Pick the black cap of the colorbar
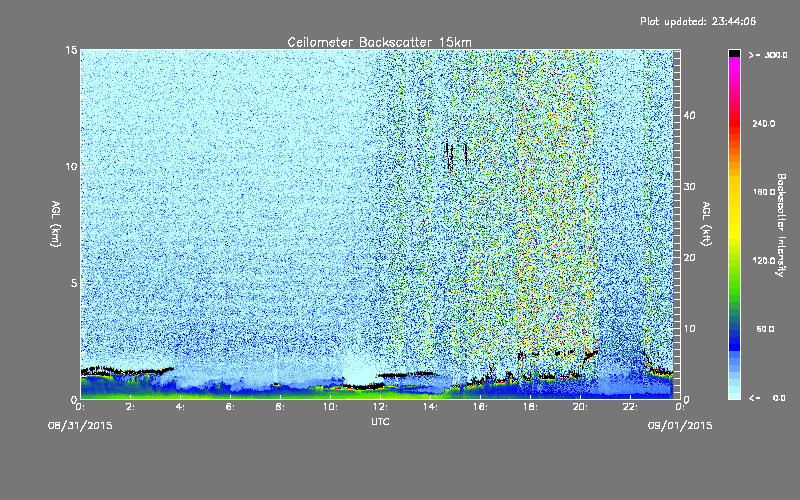The image size is (800, 500). pos(734,53)
